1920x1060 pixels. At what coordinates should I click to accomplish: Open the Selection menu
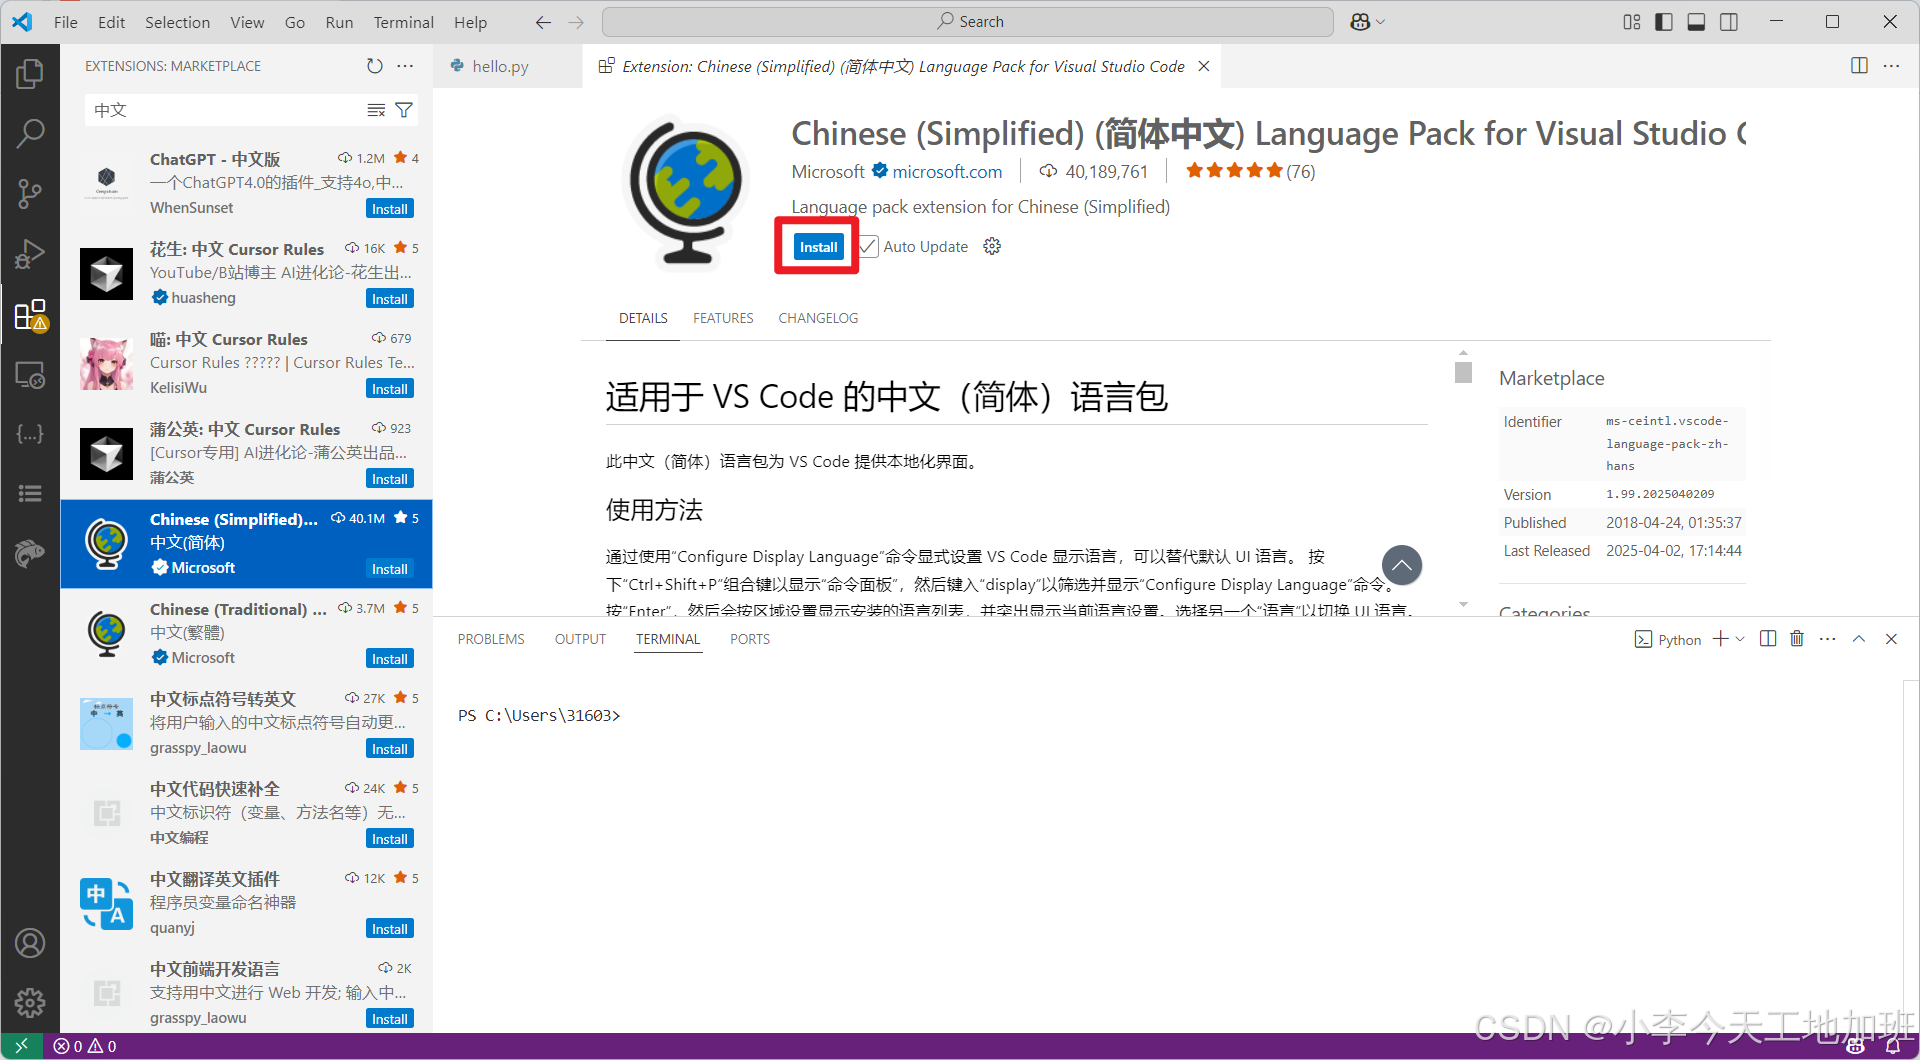(177, 22)
